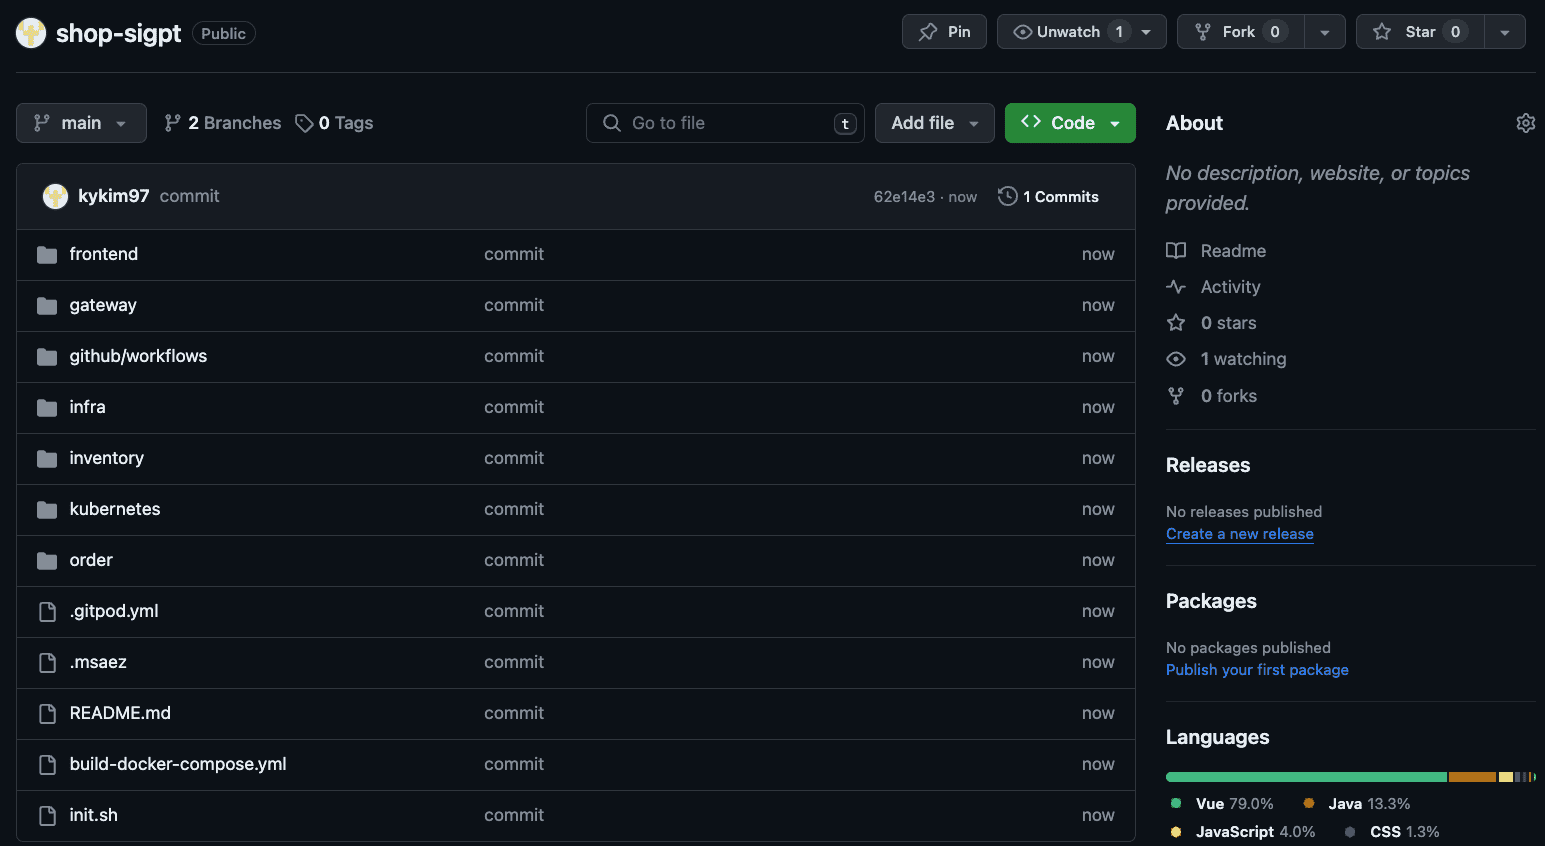Open the green Code dropdown

click(x=1070, y=123)
